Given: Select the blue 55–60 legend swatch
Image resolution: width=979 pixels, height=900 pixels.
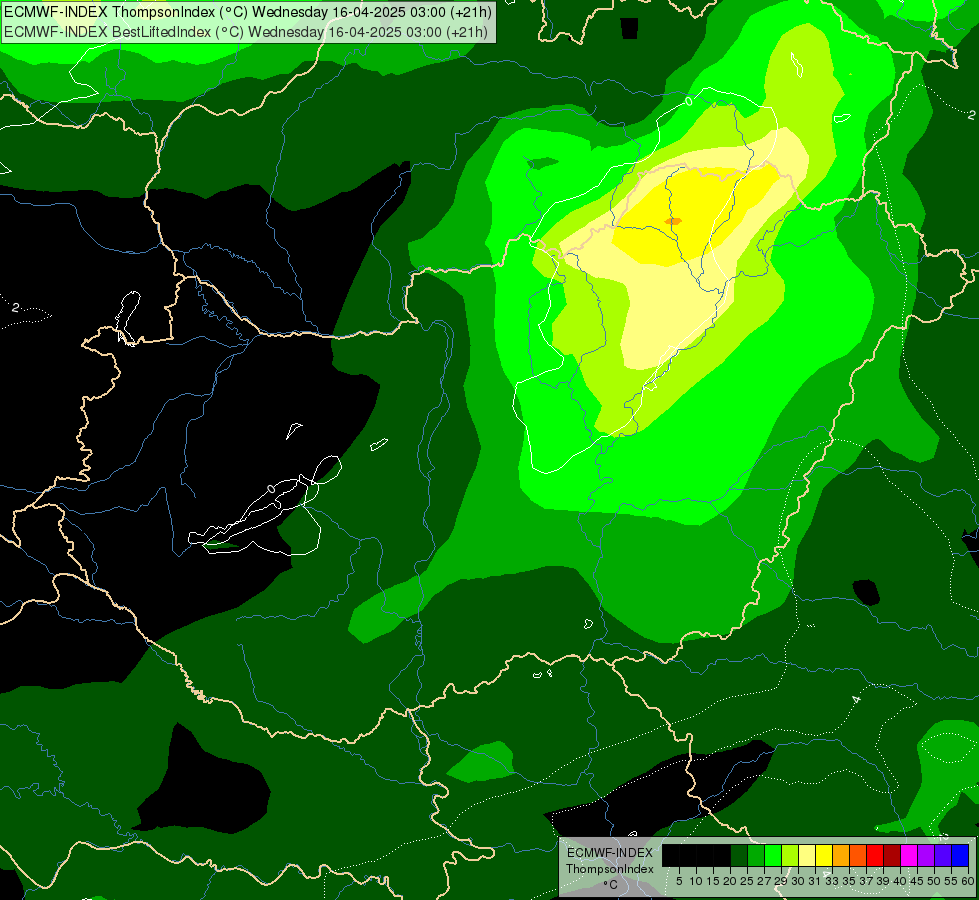Looking at the screenshot, I should click(x=960, y=855).
